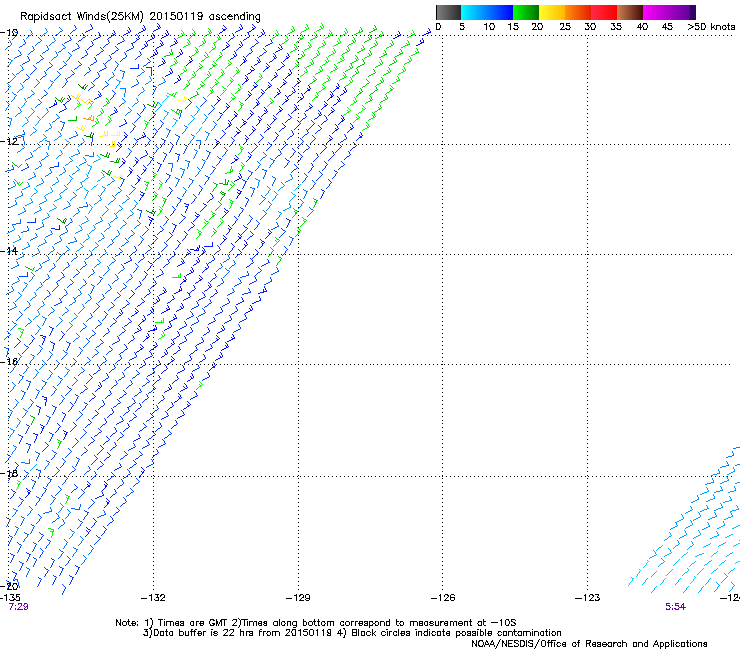740x650 pixels.
Task: Click the -126 longitude axis label
Action: [x=443, y=598]
